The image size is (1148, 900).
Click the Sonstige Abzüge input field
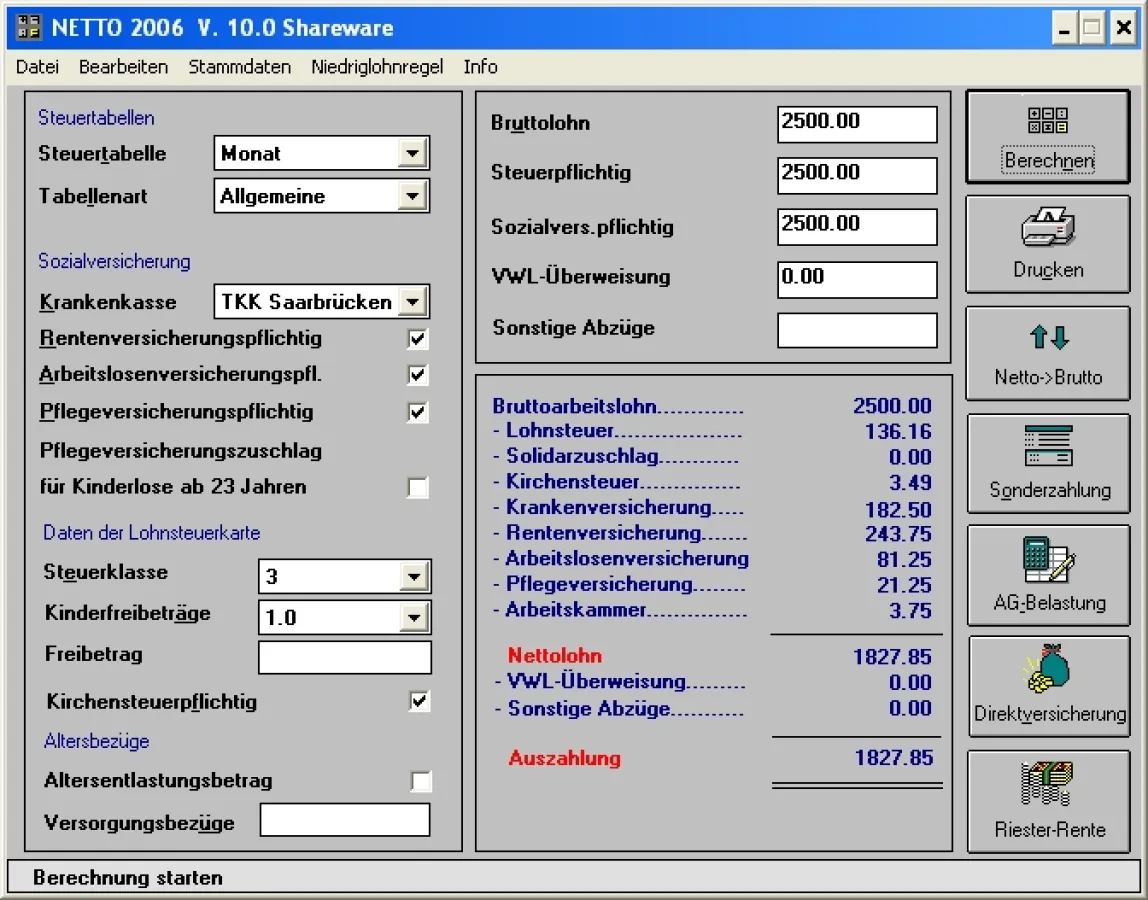857,330
